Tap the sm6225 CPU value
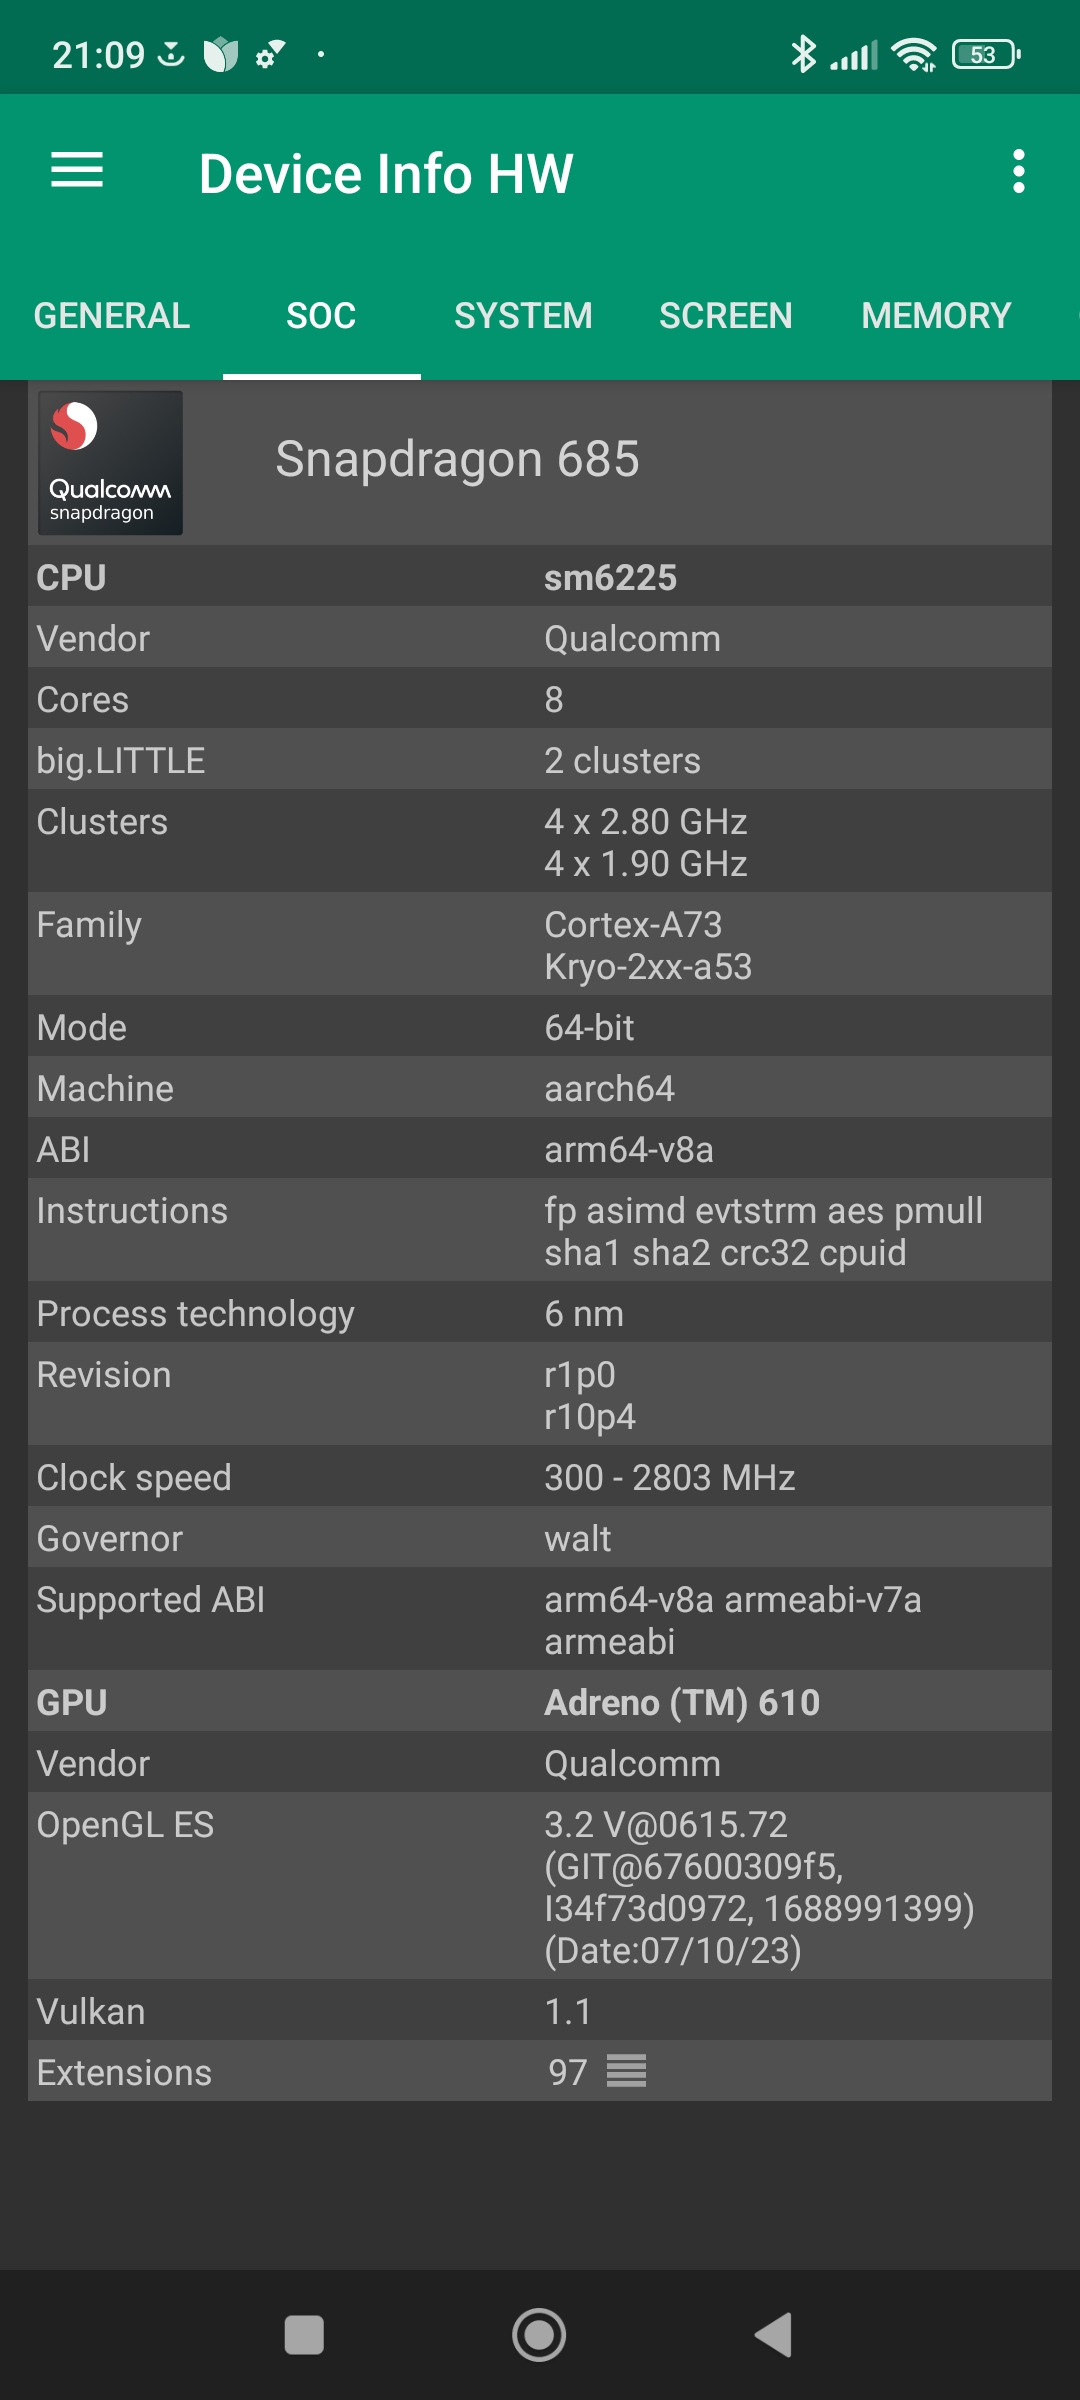The height and width of the screenshot is (2400, 1080). pyautogui.click(x=610, y=578)
